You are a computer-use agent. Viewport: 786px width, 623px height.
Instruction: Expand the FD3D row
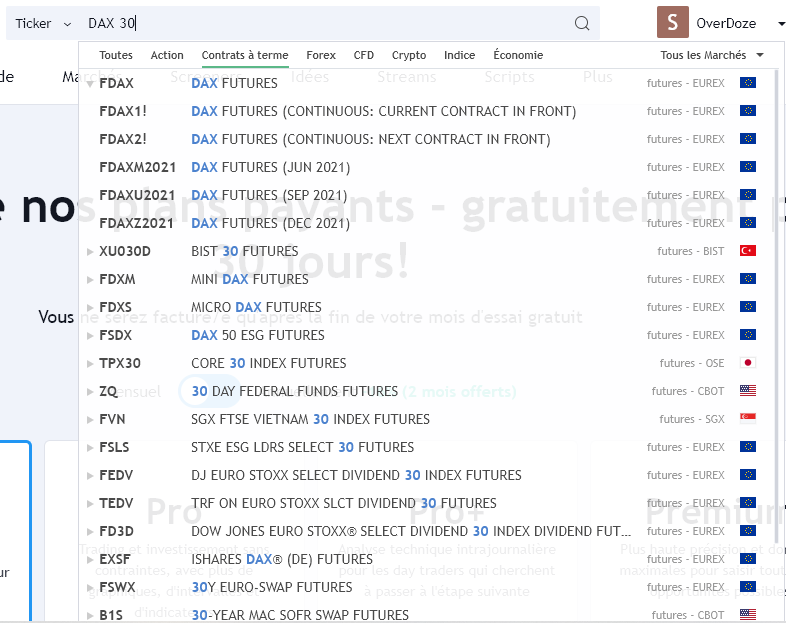[x=90, y=532]
